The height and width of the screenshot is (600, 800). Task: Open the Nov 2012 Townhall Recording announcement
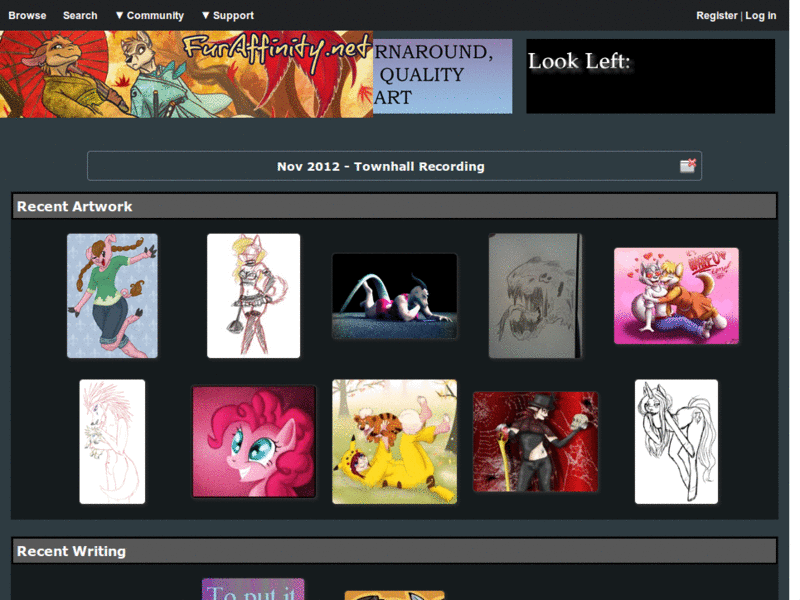381,166
